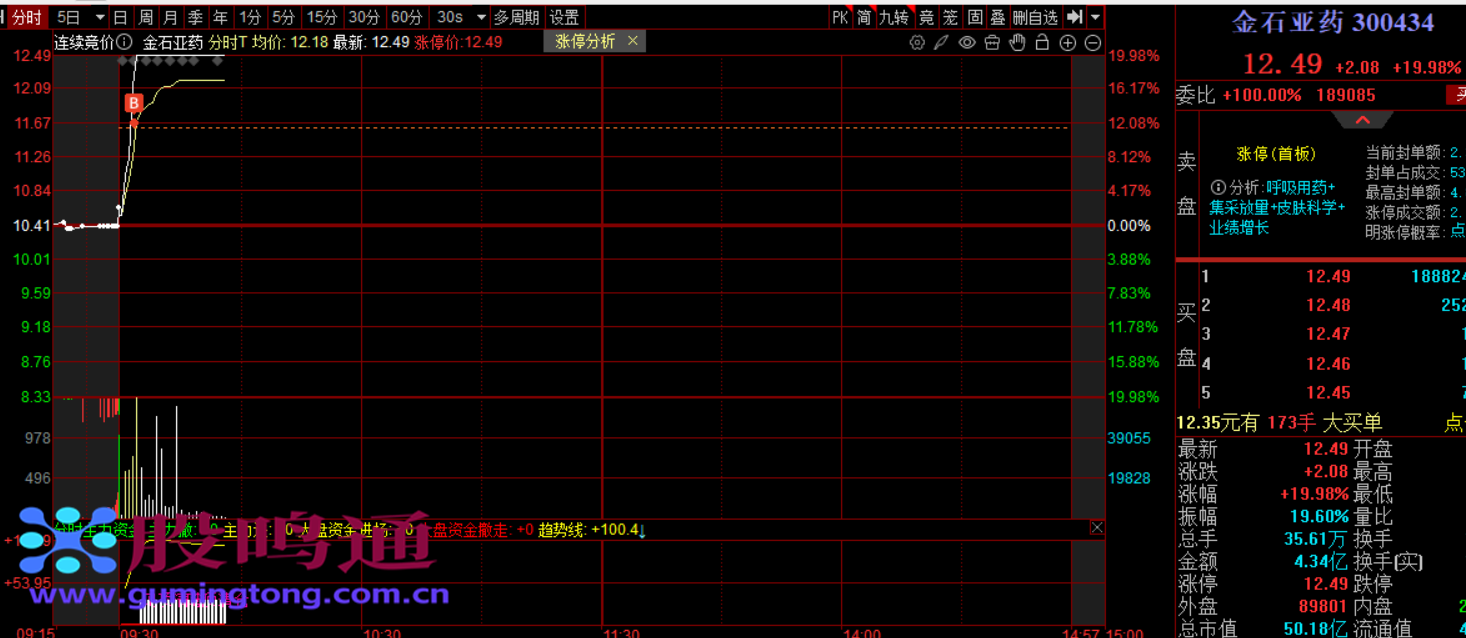
Task: Collapse the sell panel with chevron
Action: [x=1362, y=119]
